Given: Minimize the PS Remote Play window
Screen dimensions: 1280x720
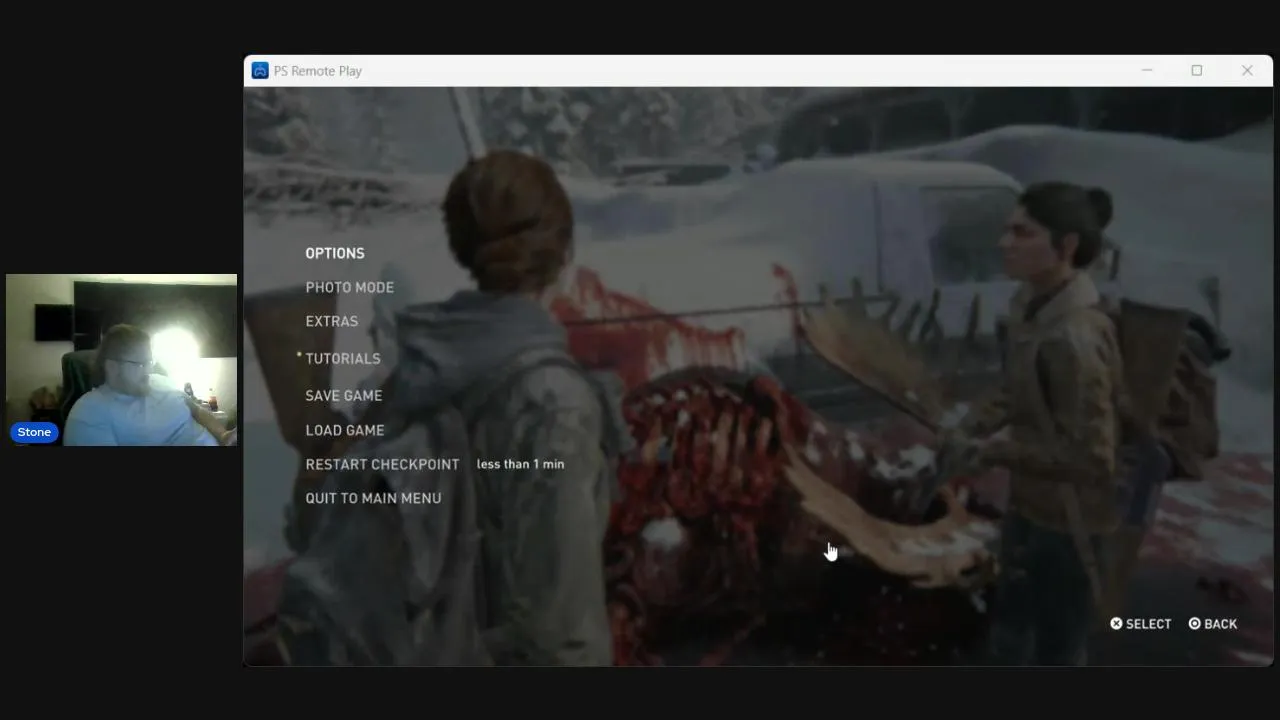Looking at the screenshot, I should pos(1147,71).
